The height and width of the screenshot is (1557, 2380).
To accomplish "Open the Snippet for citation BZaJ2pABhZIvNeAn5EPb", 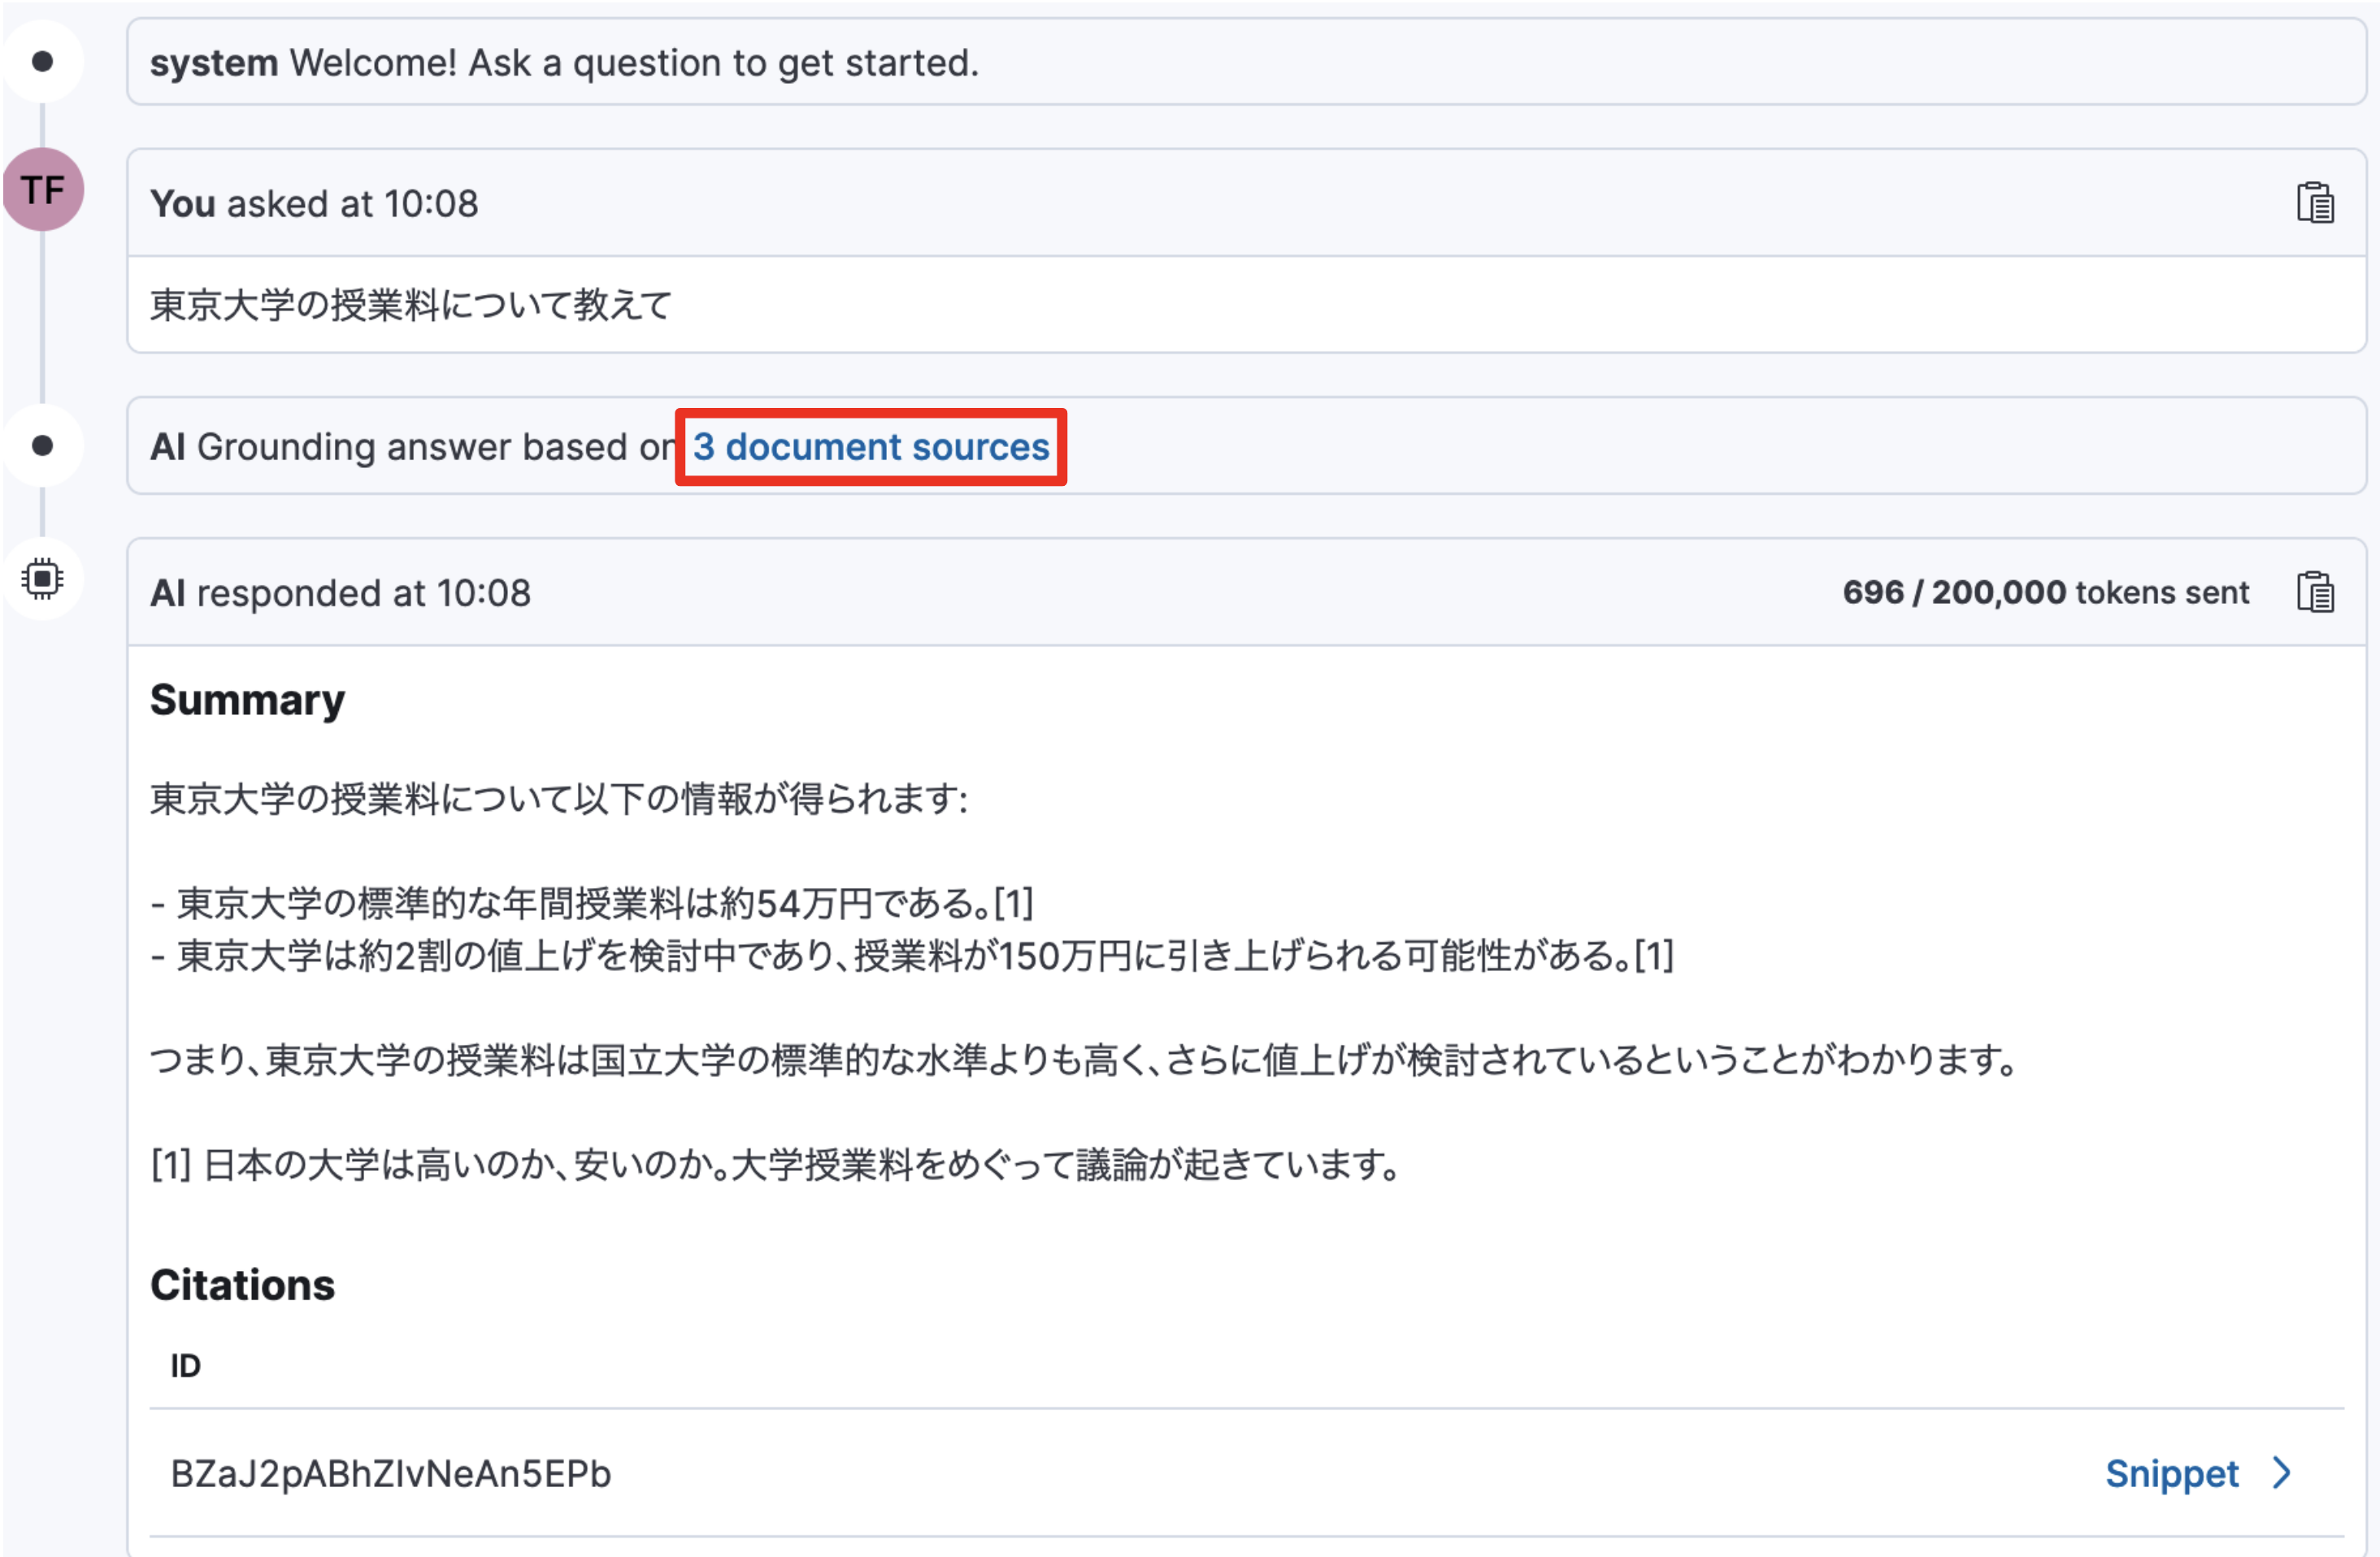I will click(2173, 1472).
